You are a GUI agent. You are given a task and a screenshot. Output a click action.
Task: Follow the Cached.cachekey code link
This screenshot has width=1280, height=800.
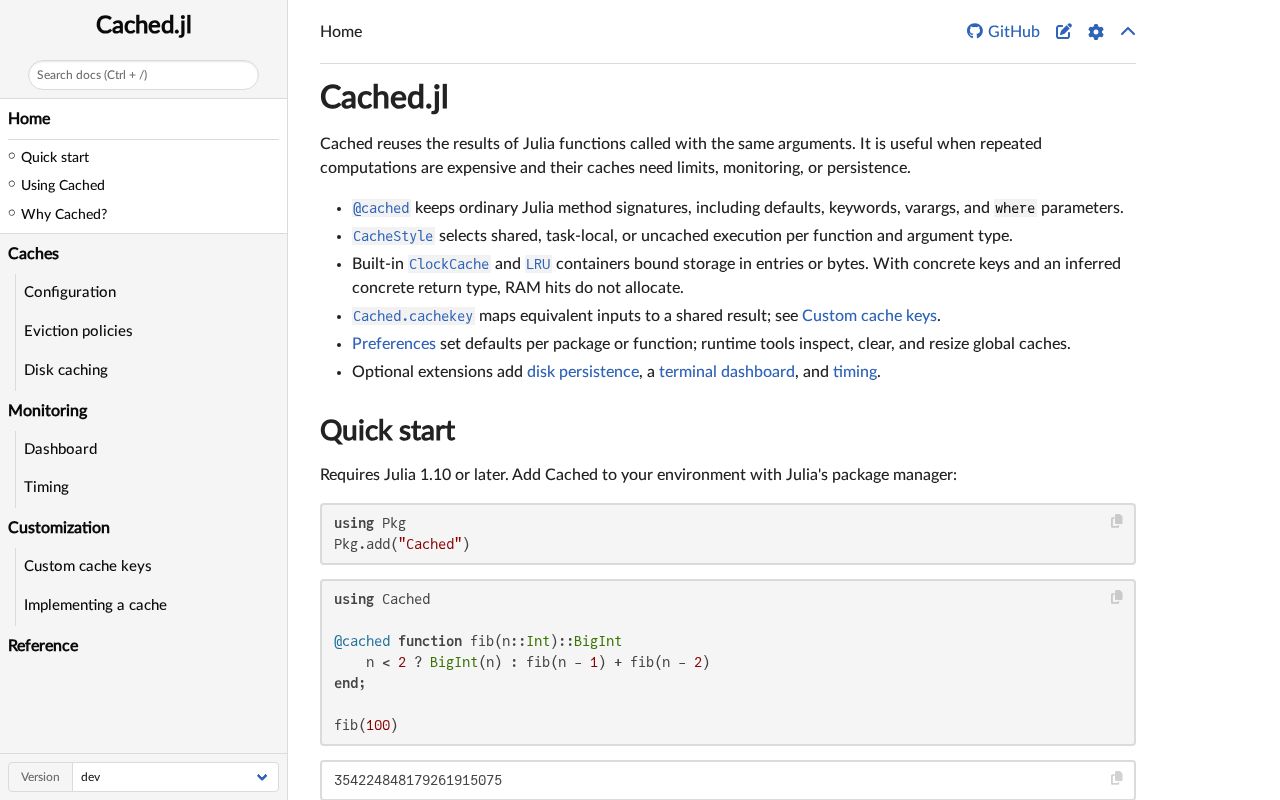tap(413, 316)
